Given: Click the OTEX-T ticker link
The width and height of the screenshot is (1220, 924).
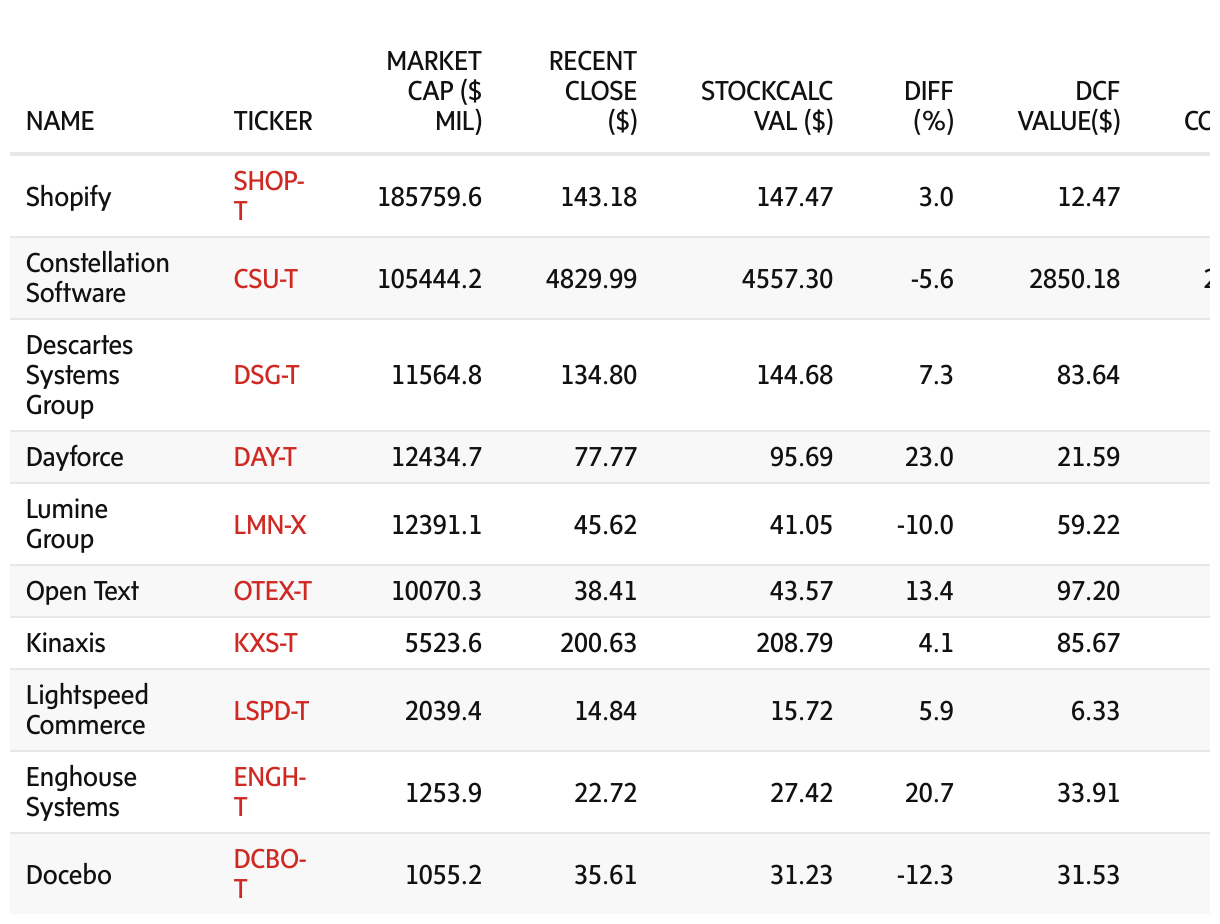Looking at the screenshot, I should [x=272, y=591].
